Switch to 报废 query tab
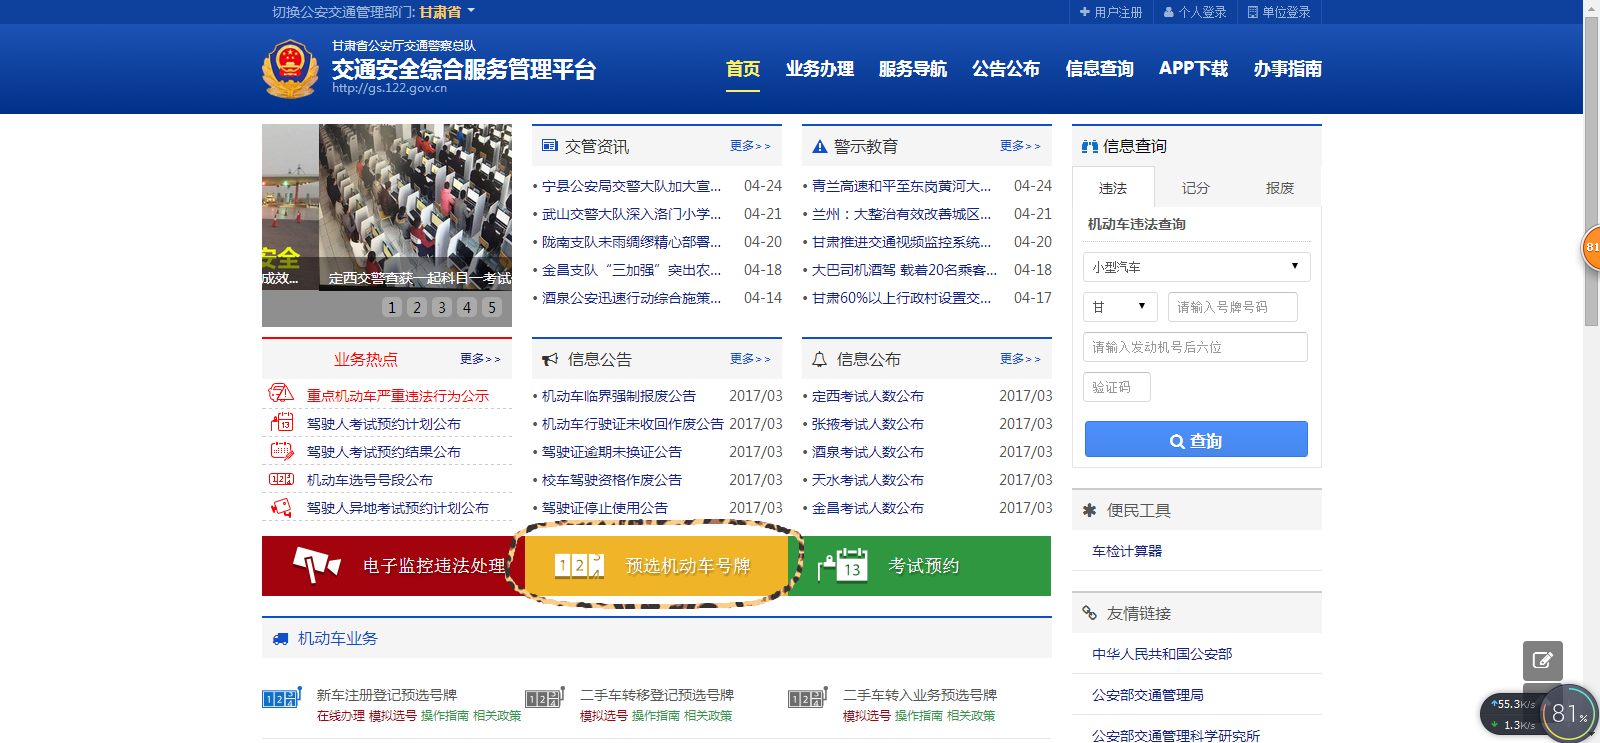Viewport: 1600px width, 743px height. [x=1280, y=187]
